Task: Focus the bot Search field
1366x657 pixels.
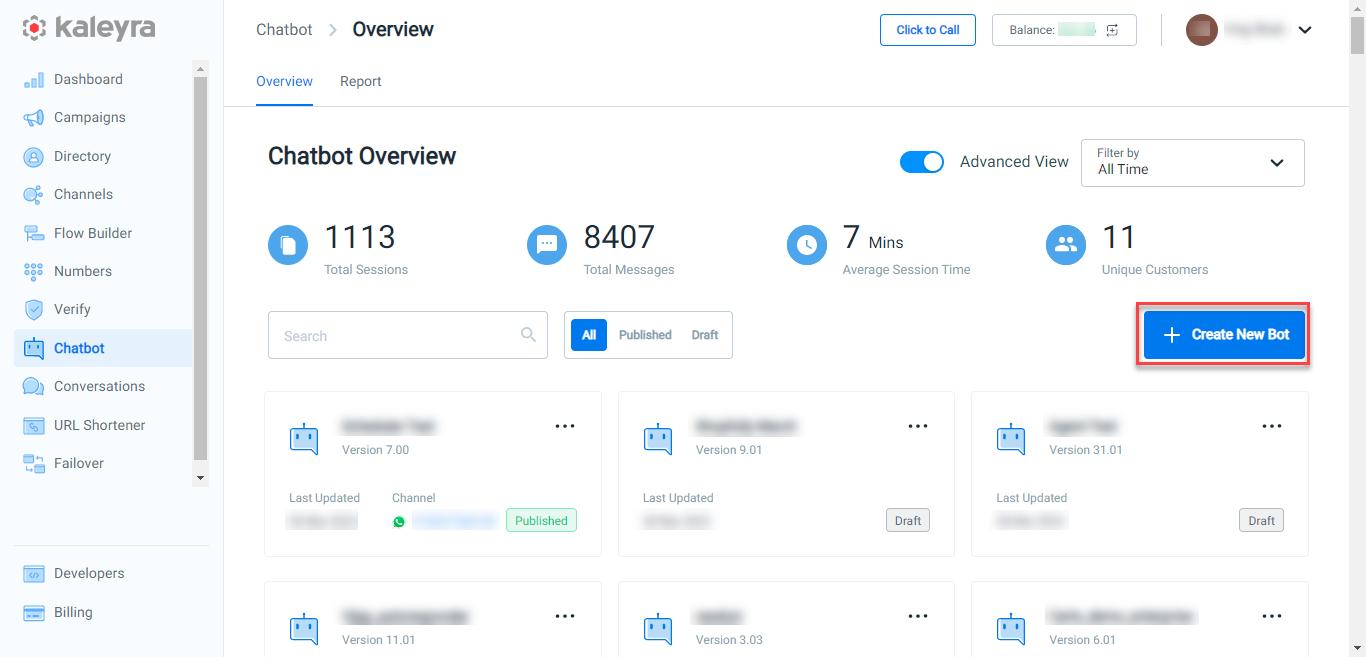Action: coord(408,335)
